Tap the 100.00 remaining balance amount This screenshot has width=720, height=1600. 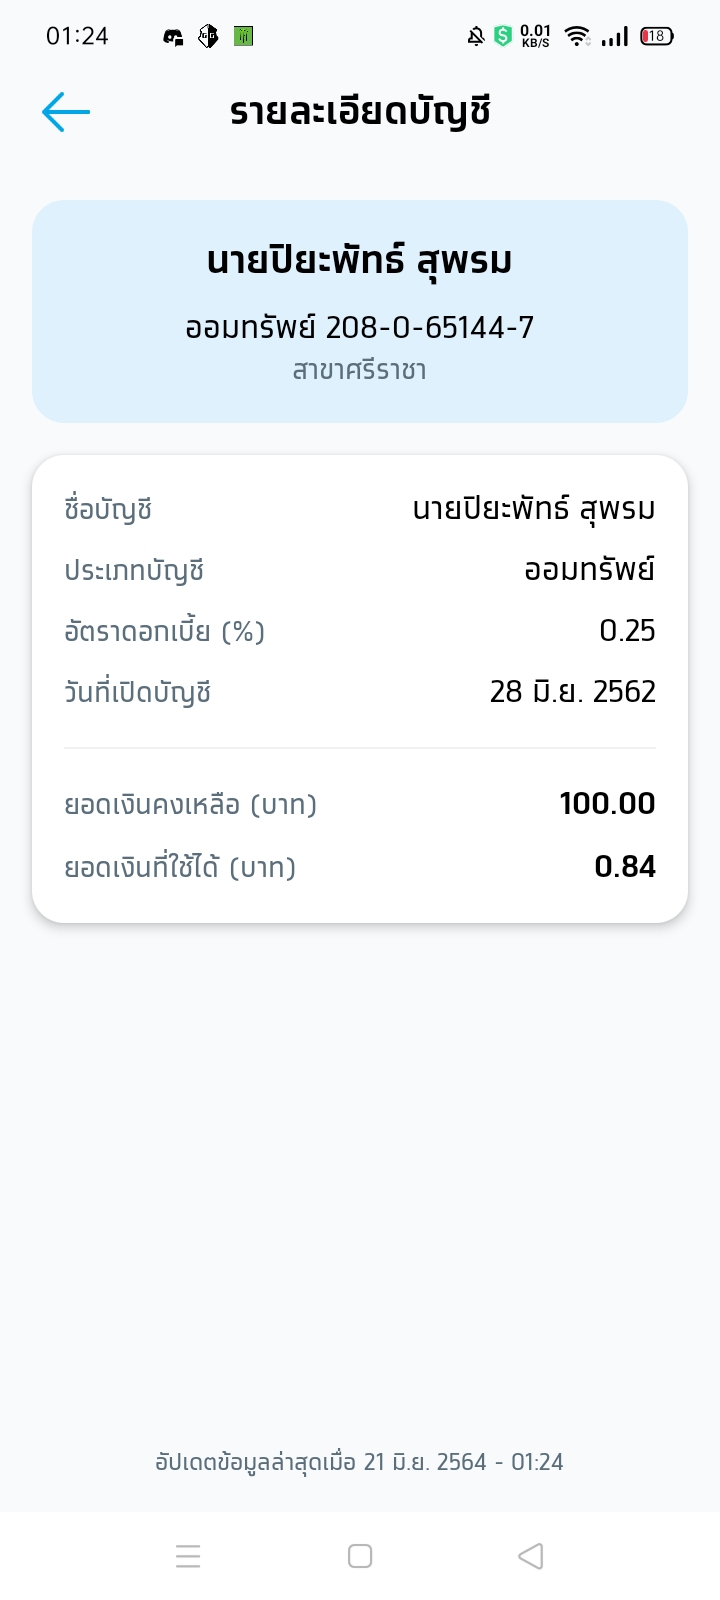click(607, 804)
